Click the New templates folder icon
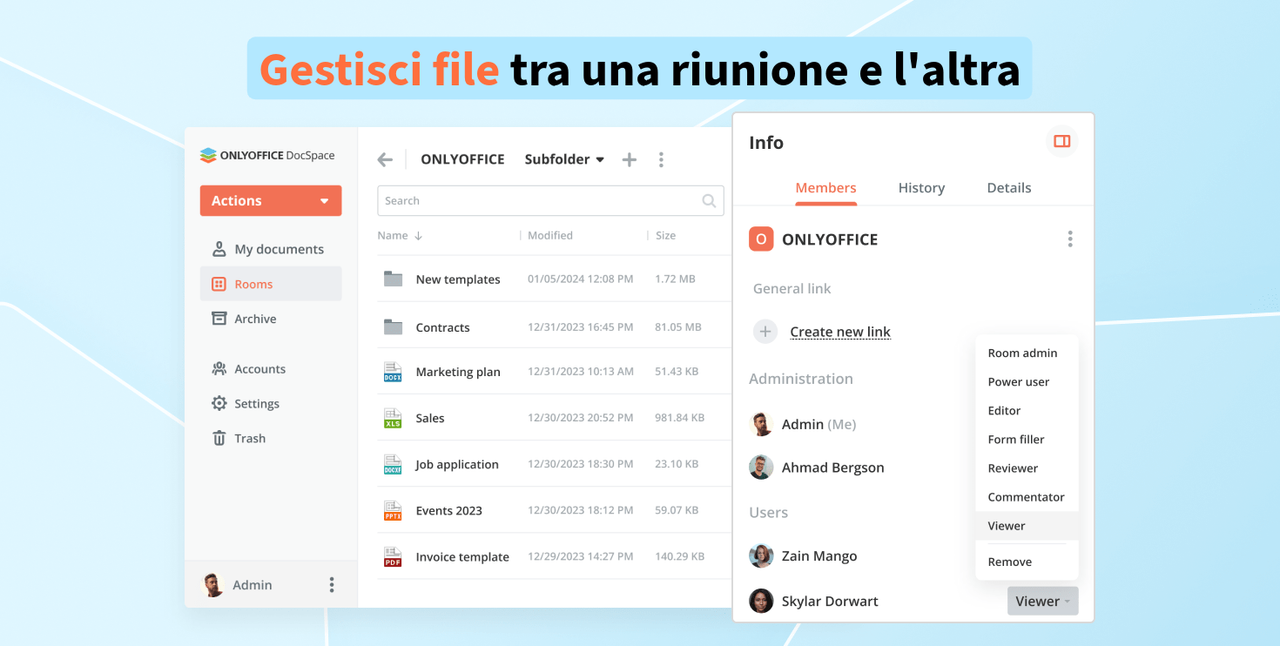1280x646 pixels. [393, 279]
